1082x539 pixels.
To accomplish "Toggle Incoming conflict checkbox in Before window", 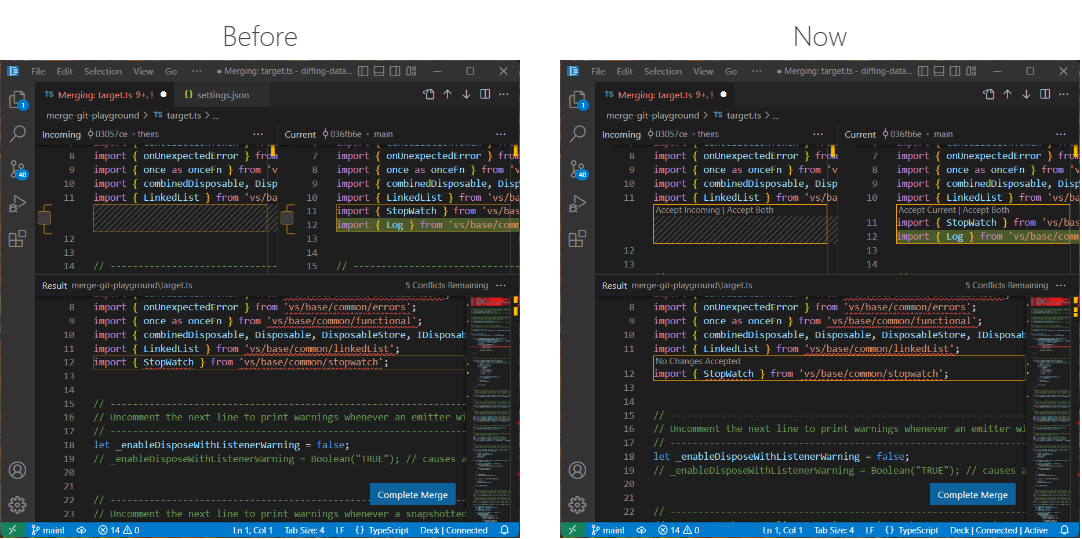I will tap(44, 218).
